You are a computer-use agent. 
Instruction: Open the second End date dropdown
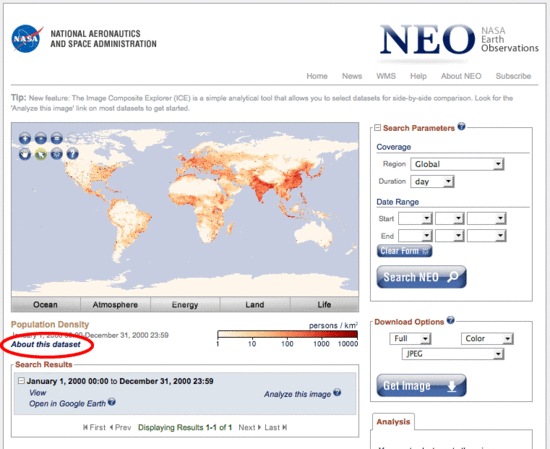coord(450,235)
